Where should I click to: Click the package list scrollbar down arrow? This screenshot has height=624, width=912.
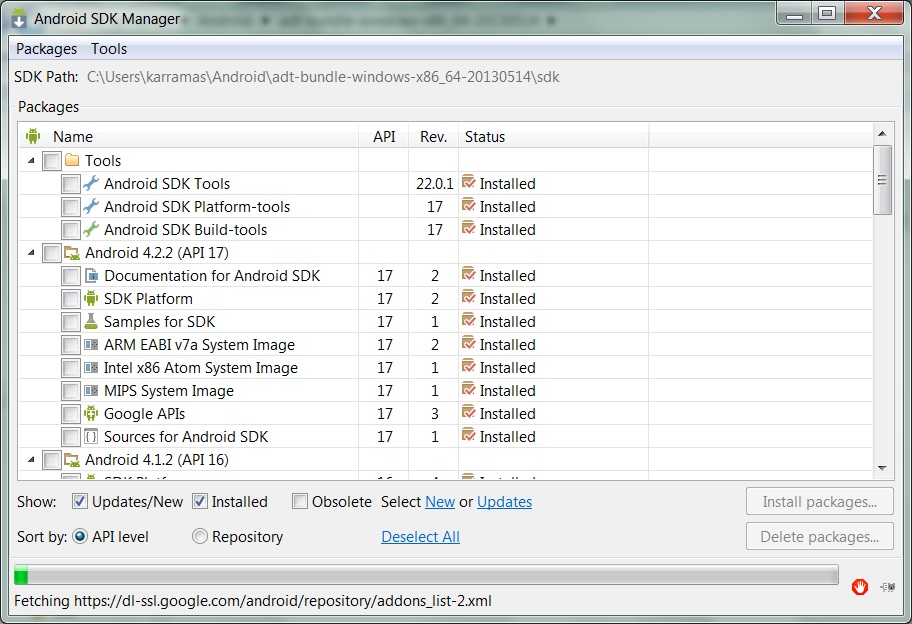point(882,468)
